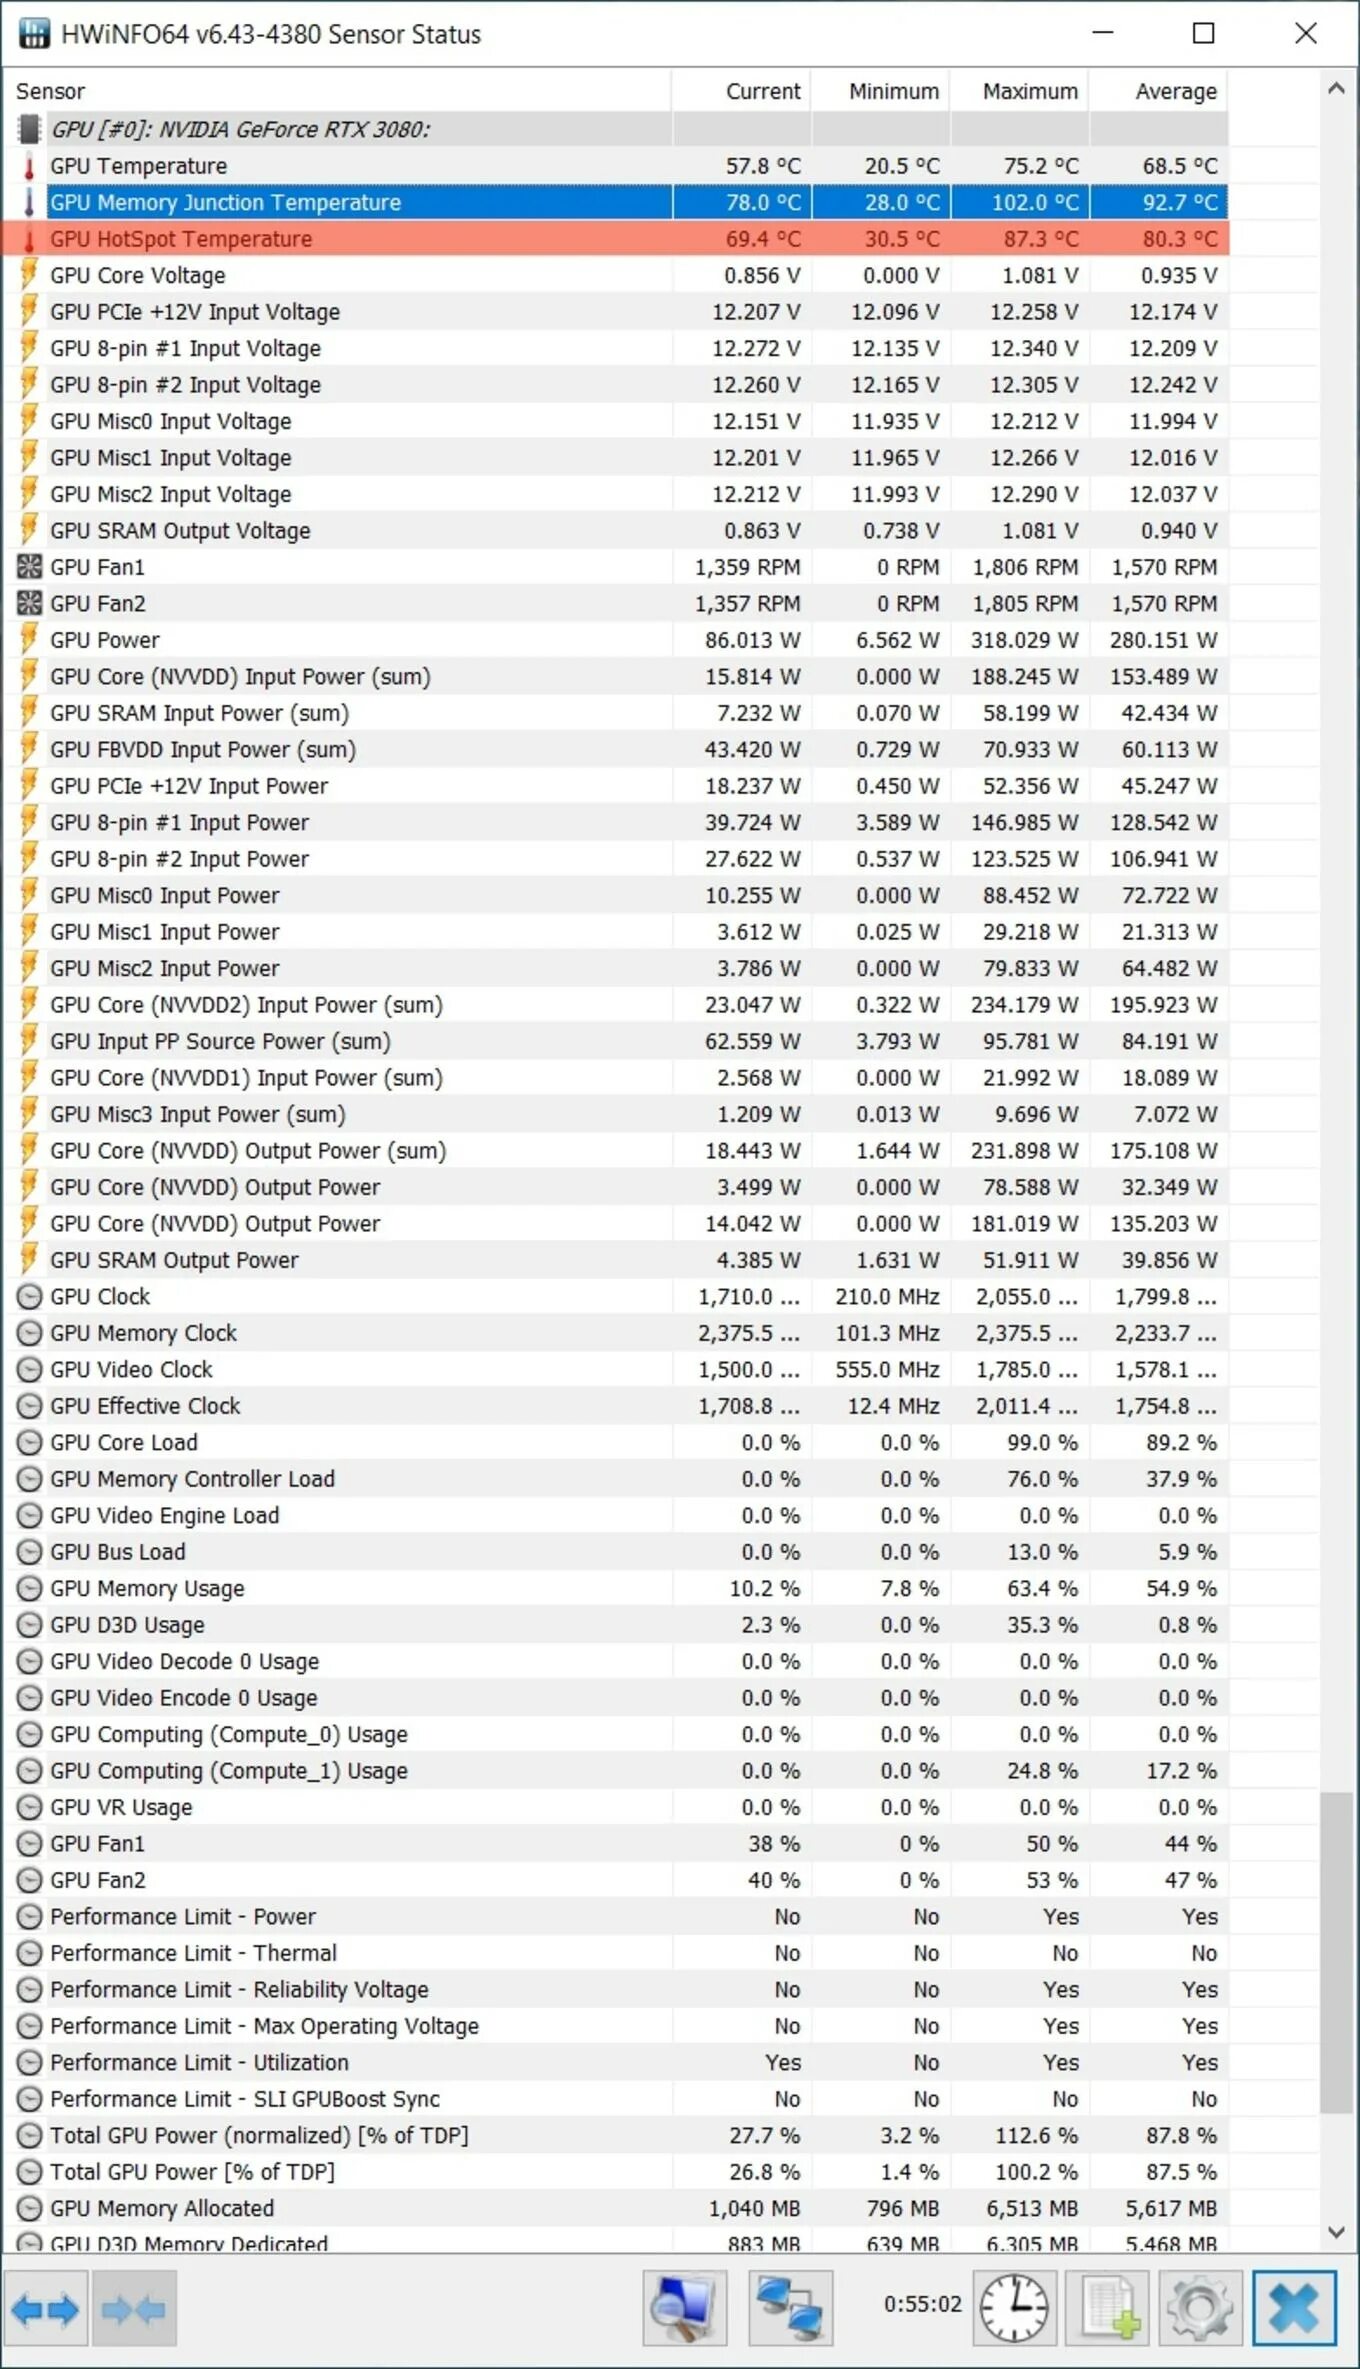Reset the elapsed time clock icon

tap(1014, 2309)
